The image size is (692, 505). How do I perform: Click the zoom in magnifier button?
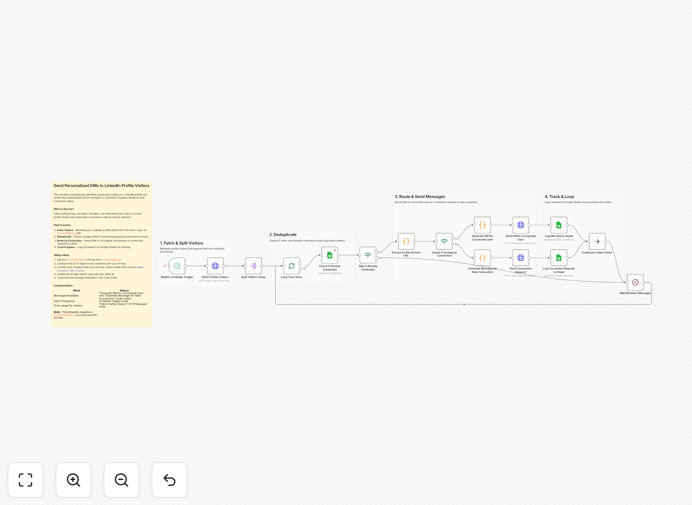point(73,480)
